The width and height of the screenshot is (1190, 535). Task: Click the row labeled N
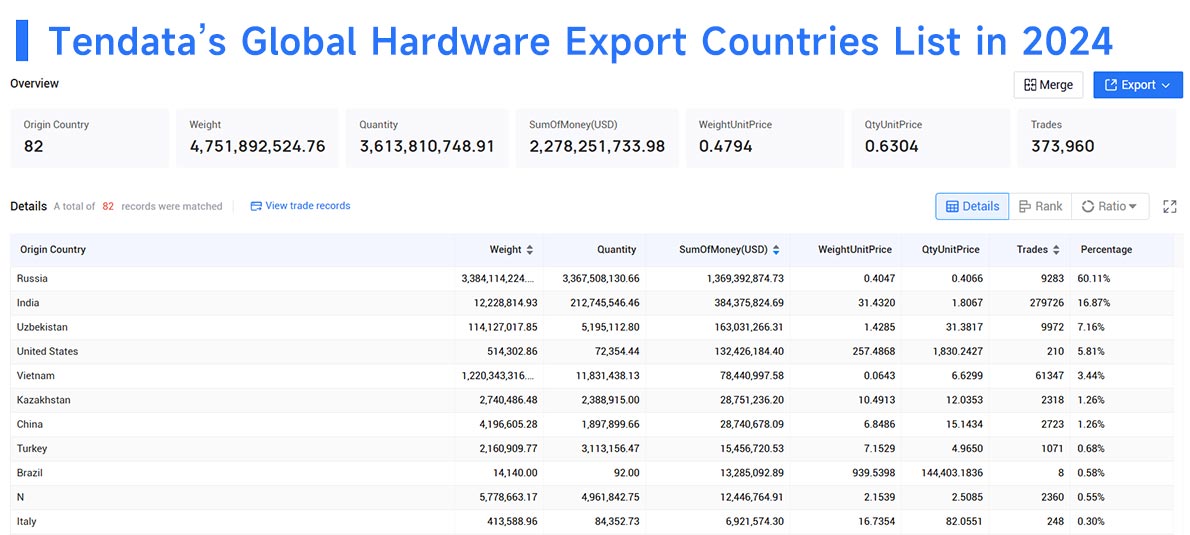592,497
